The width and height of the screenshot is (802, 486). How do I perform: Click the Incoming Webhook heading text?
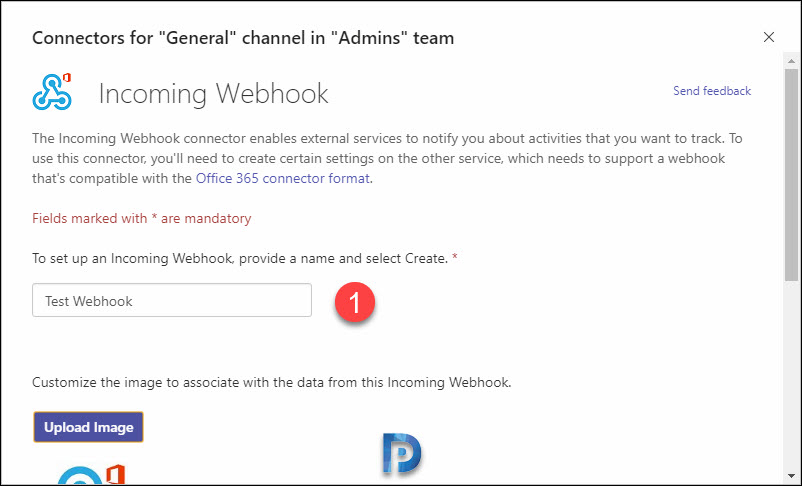[x=213, y=94]
